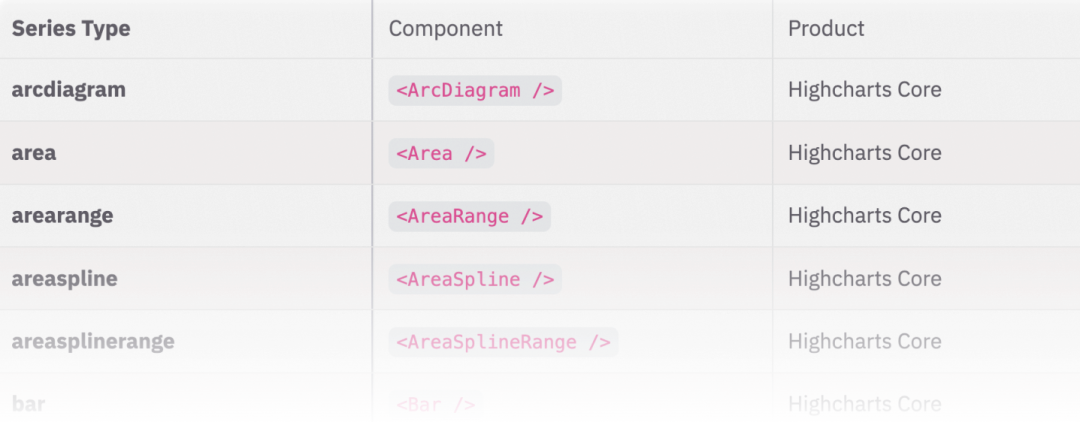Viewport: 1080px width, 422px height.
Task: Click the faded <Bar /> component code tag
Action: point(435,405)
